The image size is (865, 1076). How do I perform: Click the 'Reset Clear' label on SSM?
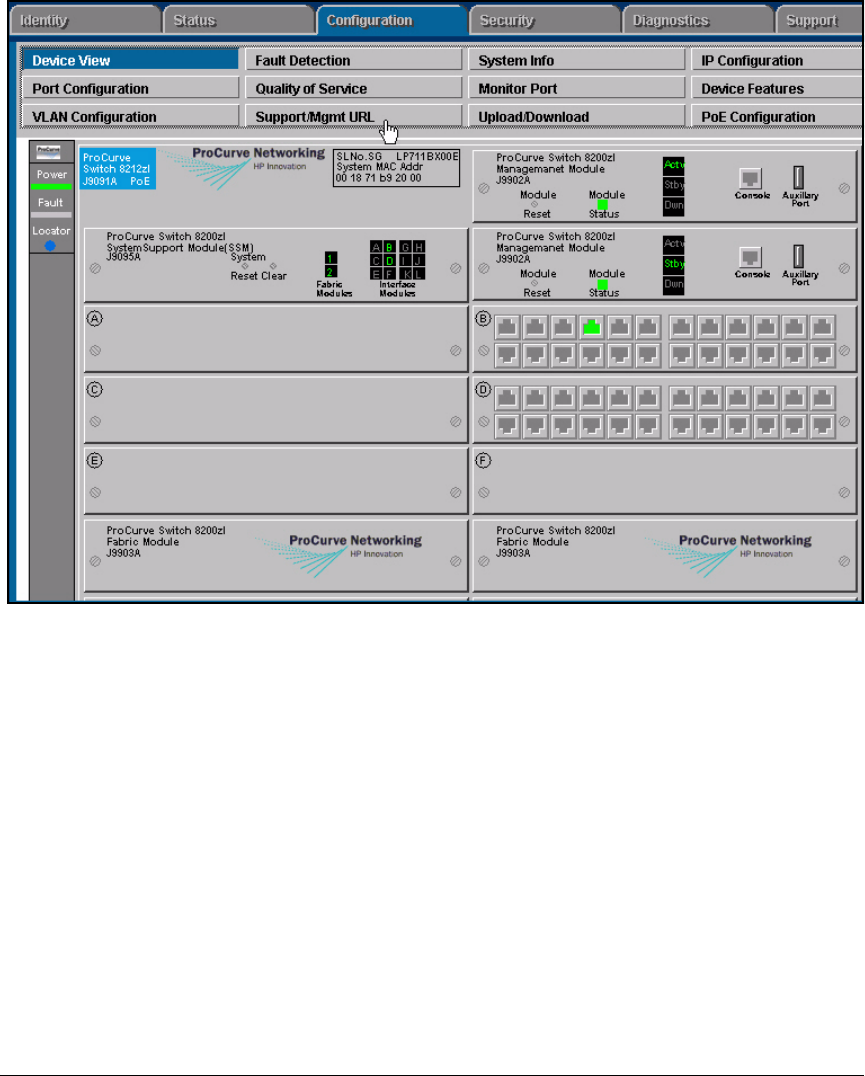258,276
